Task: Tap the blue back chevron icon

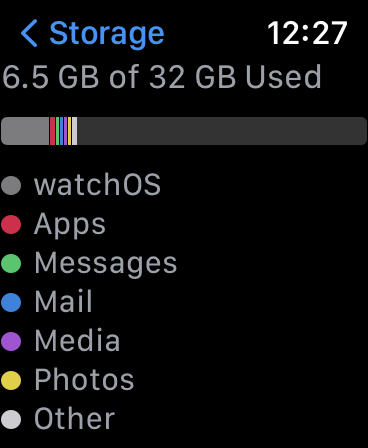Action: pyautogui.click(x=29, y=33)
